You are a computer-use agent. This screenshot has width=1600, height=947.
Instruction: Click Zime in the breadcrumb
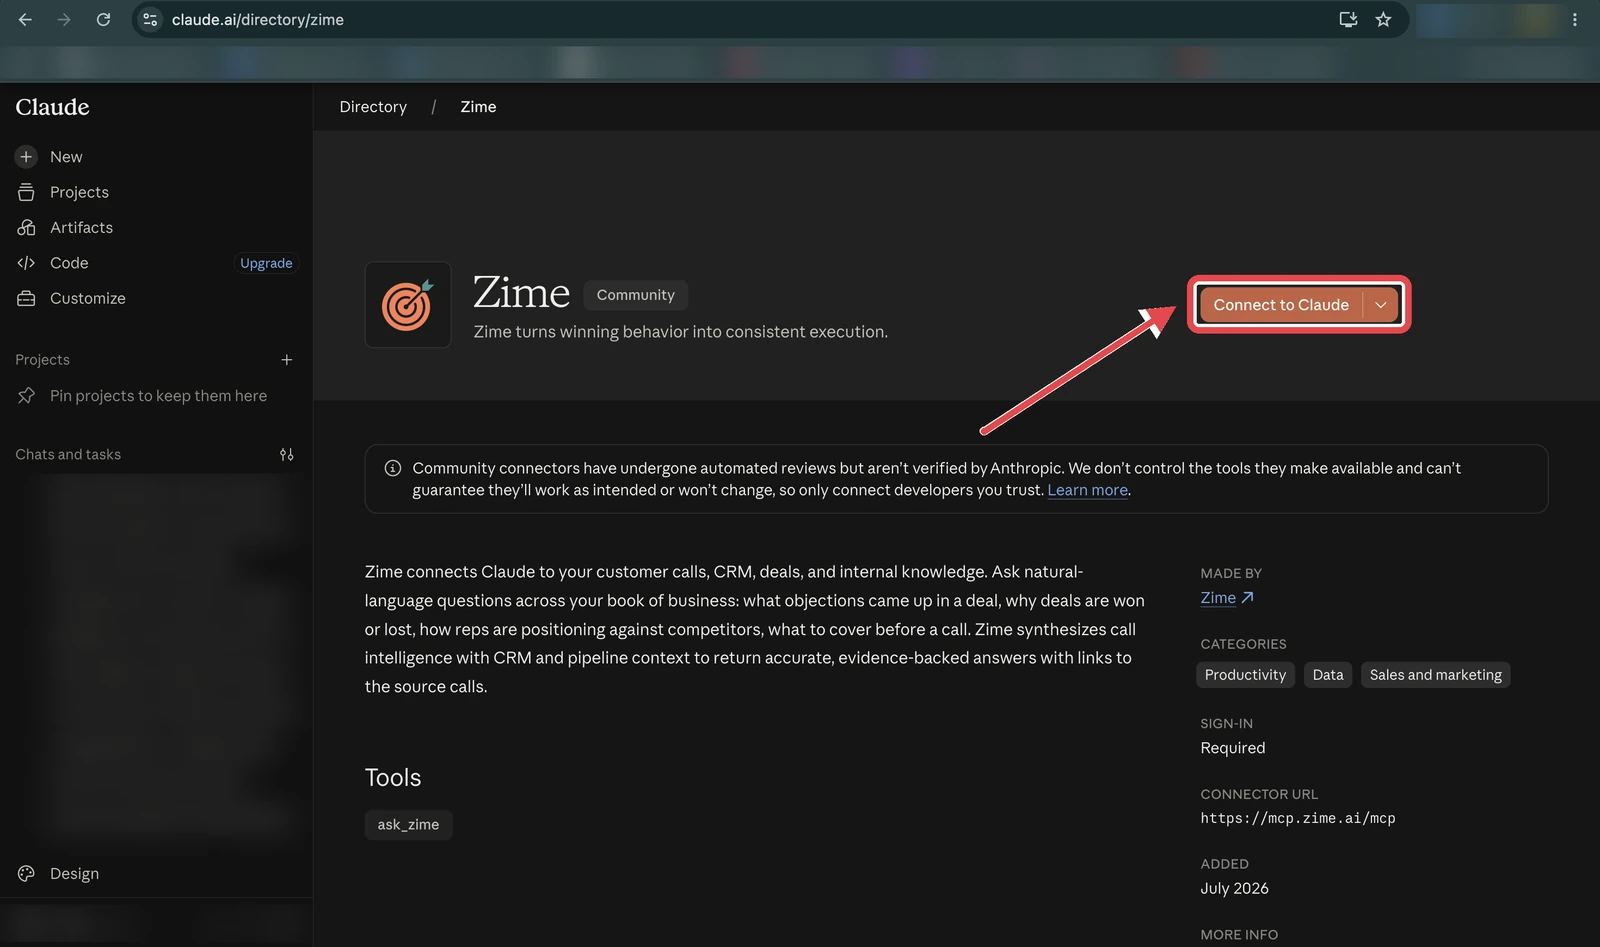point(478,107)
